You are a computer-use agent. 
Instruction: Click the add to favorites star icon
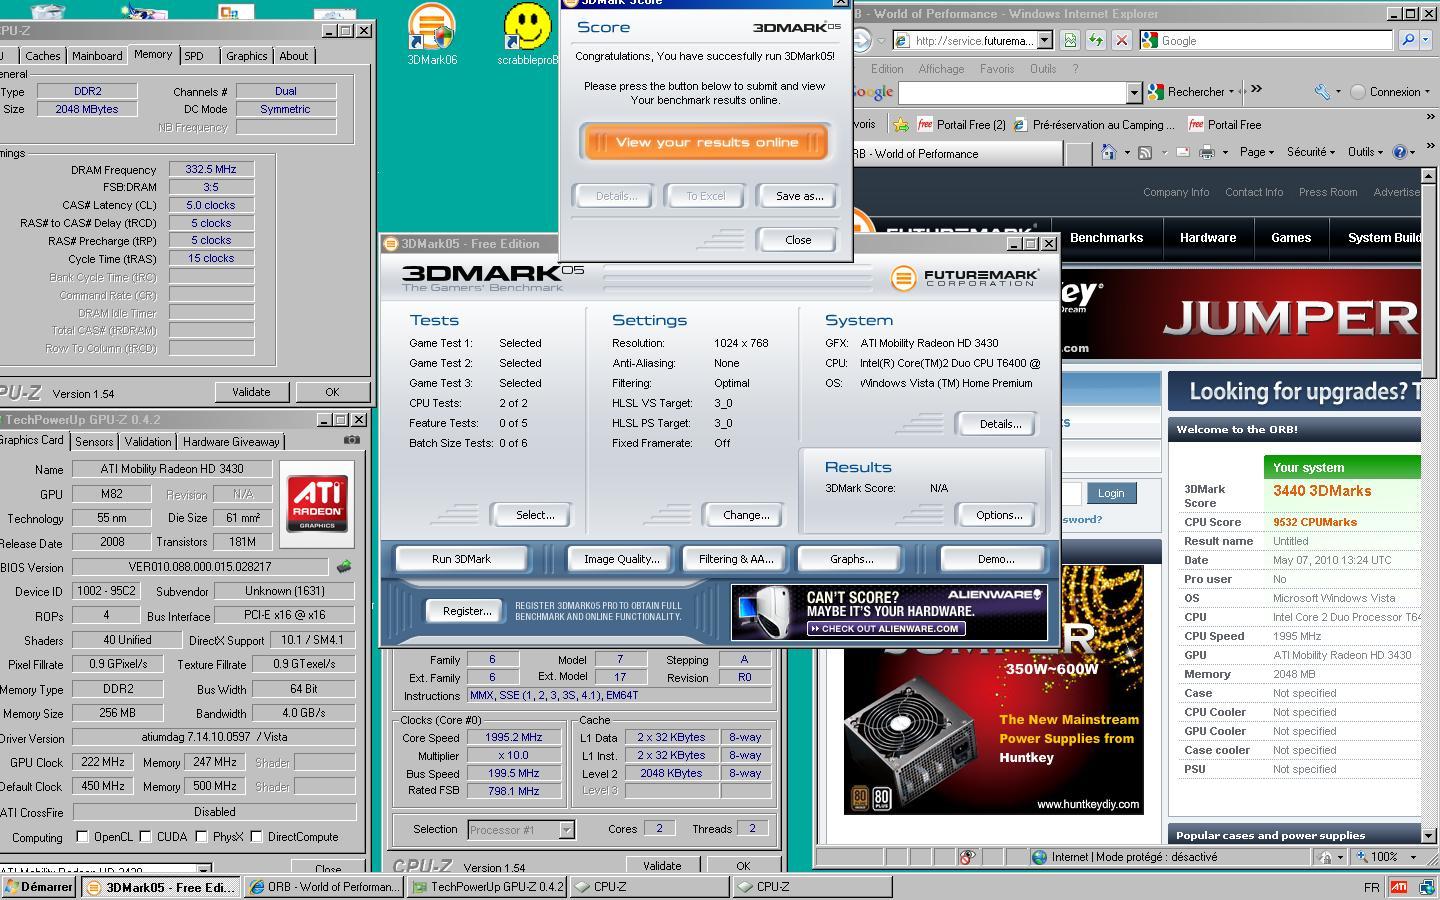[x=901, y=125]
